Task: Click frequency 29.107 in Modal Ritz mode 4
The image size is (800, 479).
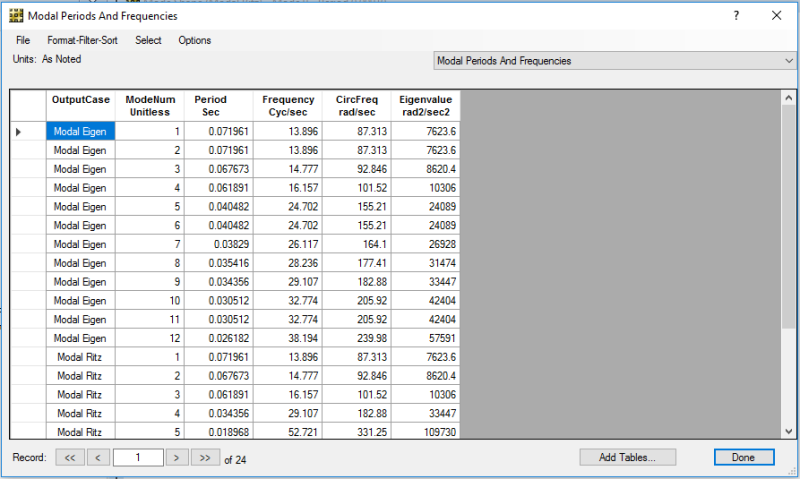Action: click(288, 413)
